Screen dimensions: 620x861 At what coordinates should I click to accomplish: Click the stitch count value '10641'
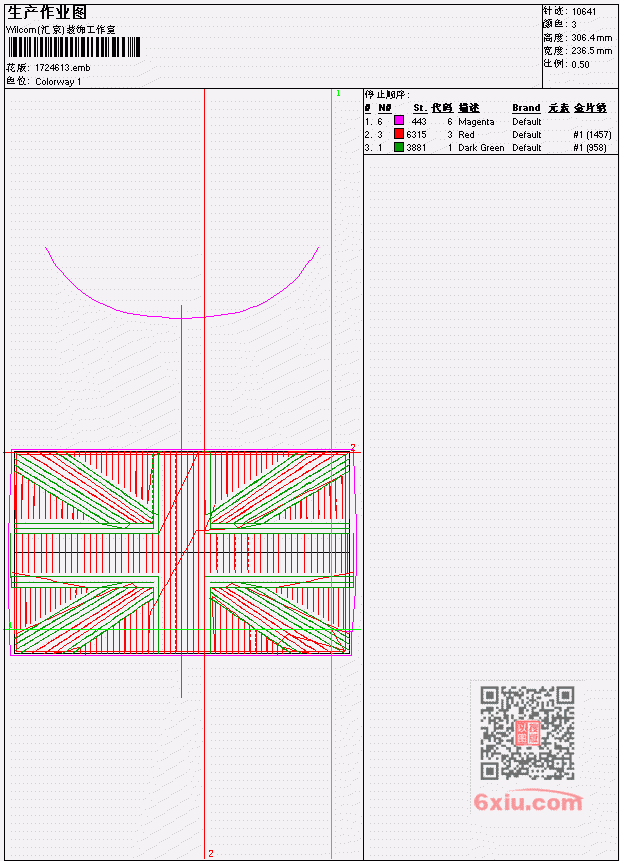[584, 12]
